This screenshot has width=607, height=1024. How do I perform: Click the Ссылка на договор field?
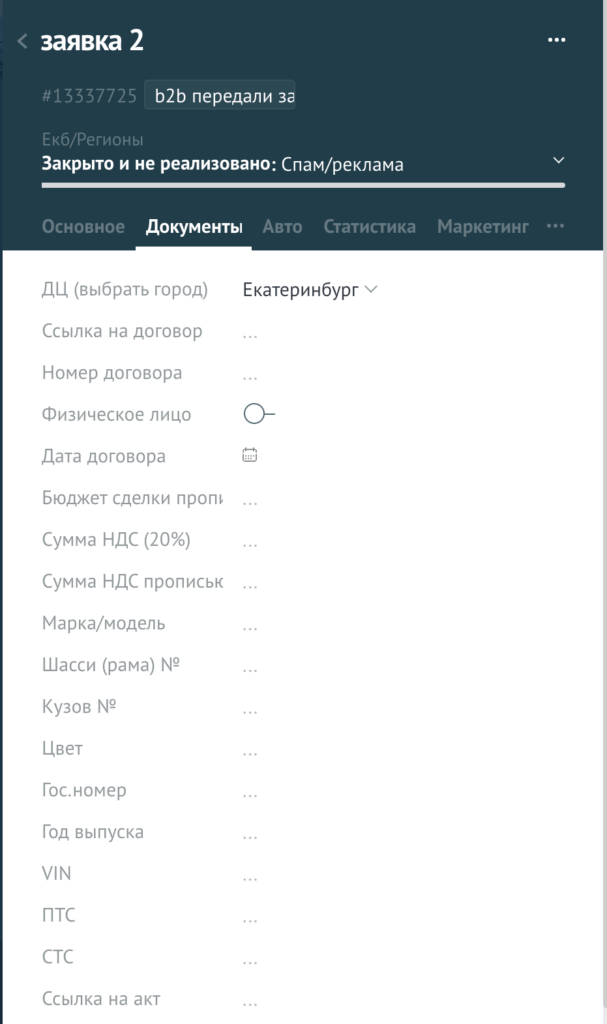point(250,332)
